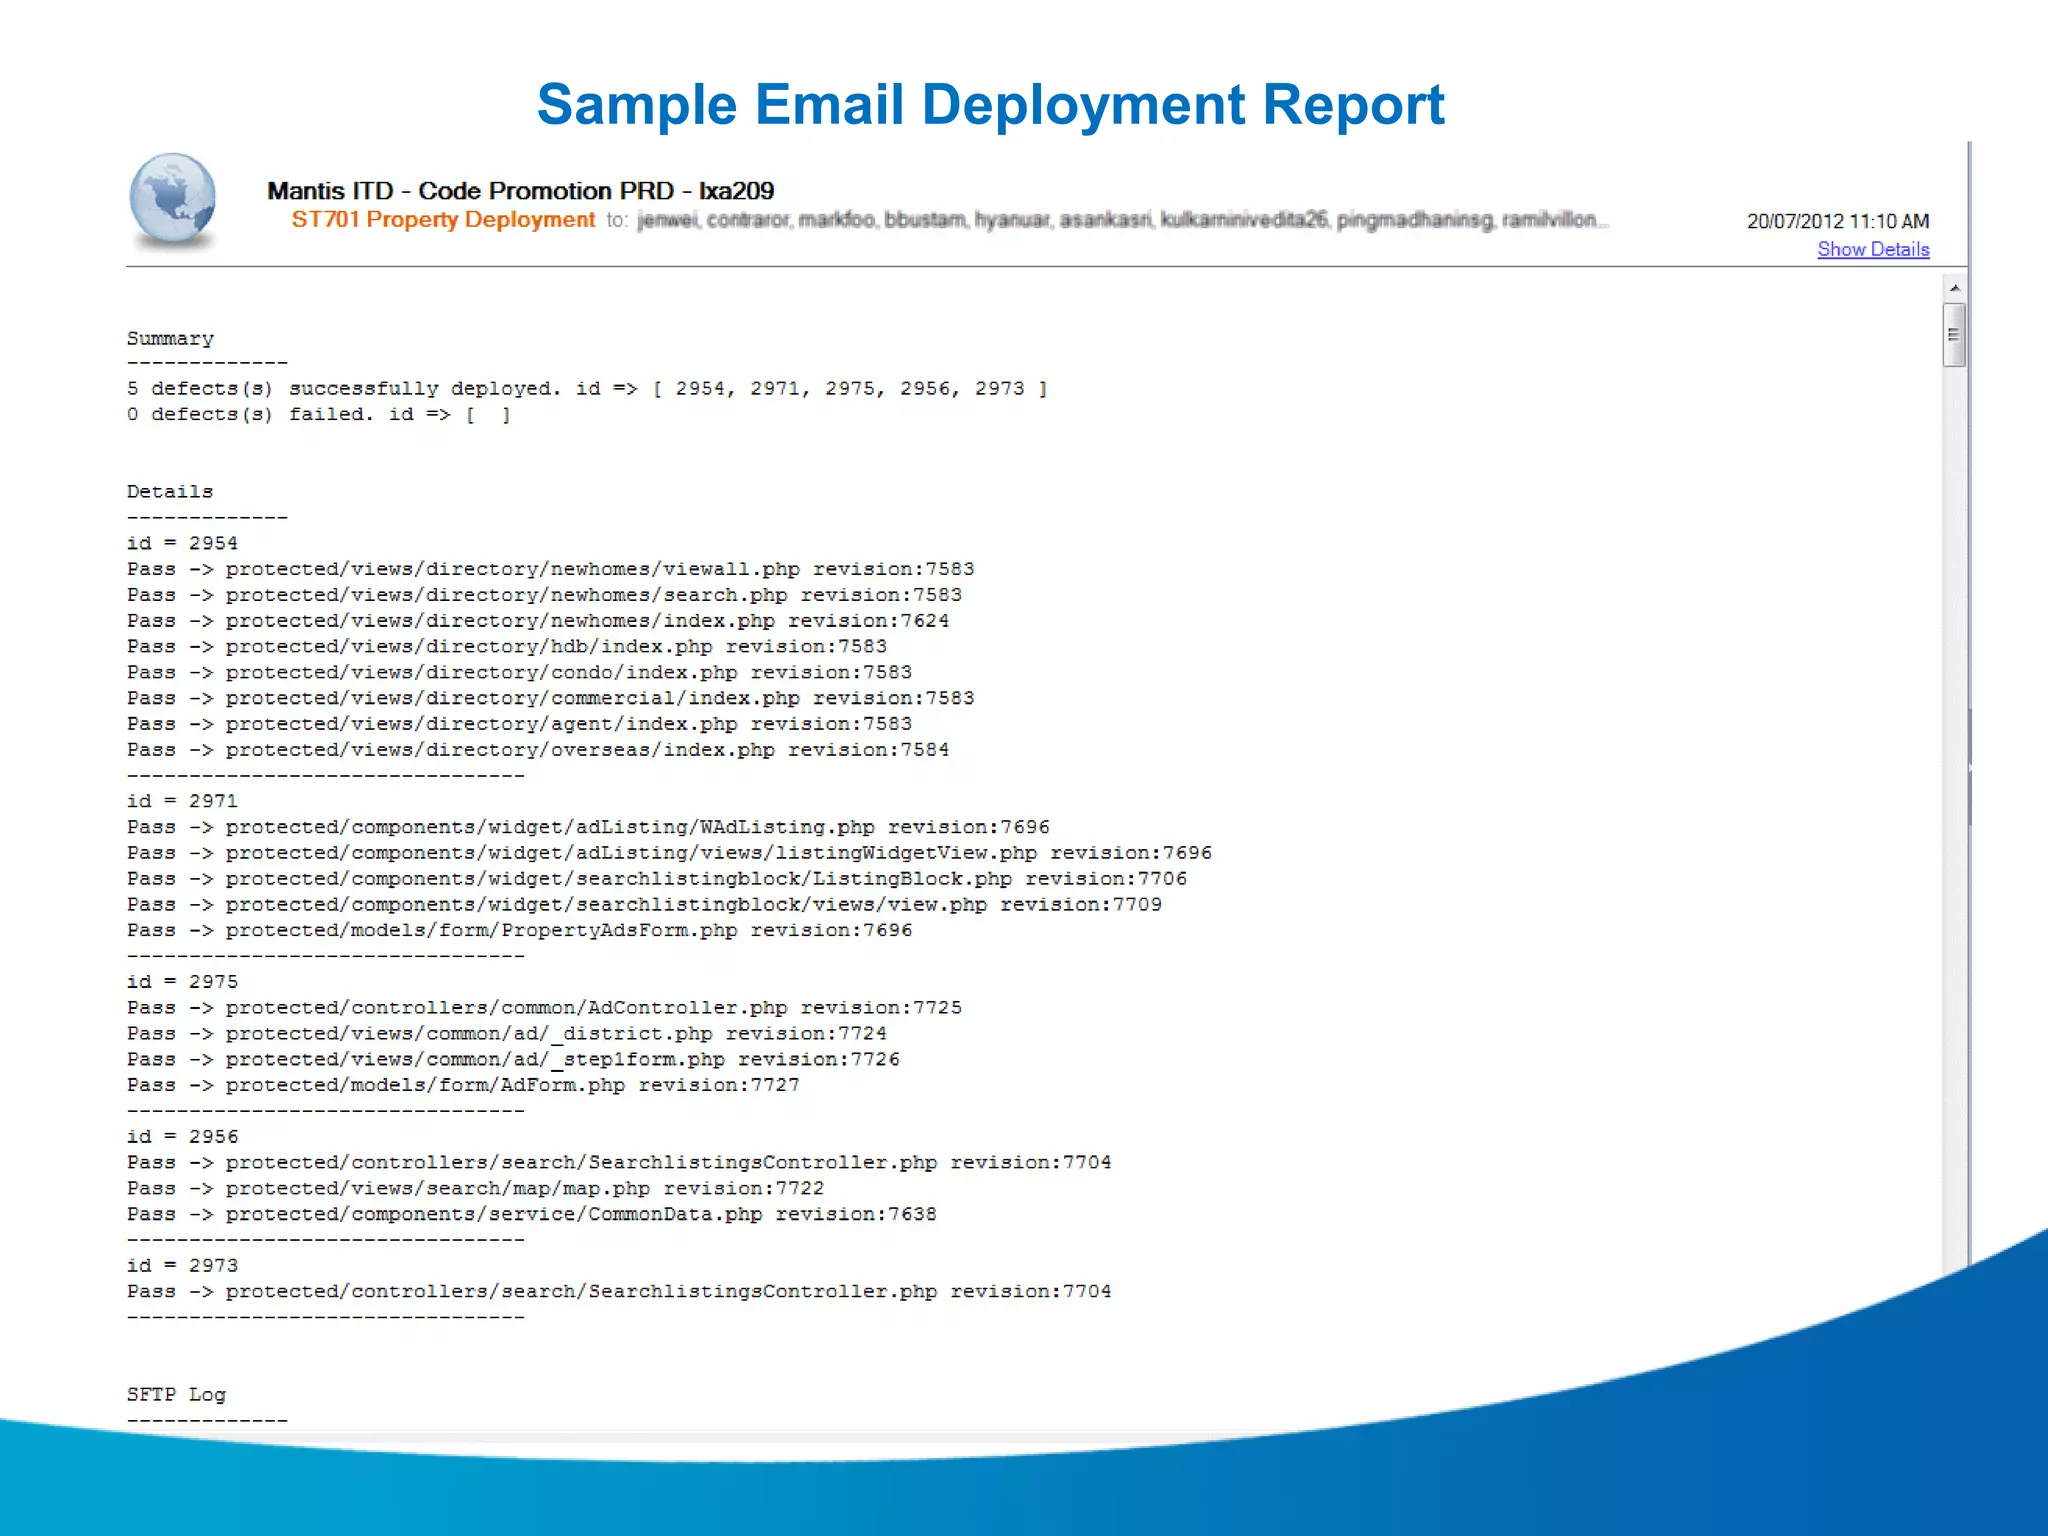
Task: Click the CommonData.php revision:7638 line
Action: coord(532,1214)
